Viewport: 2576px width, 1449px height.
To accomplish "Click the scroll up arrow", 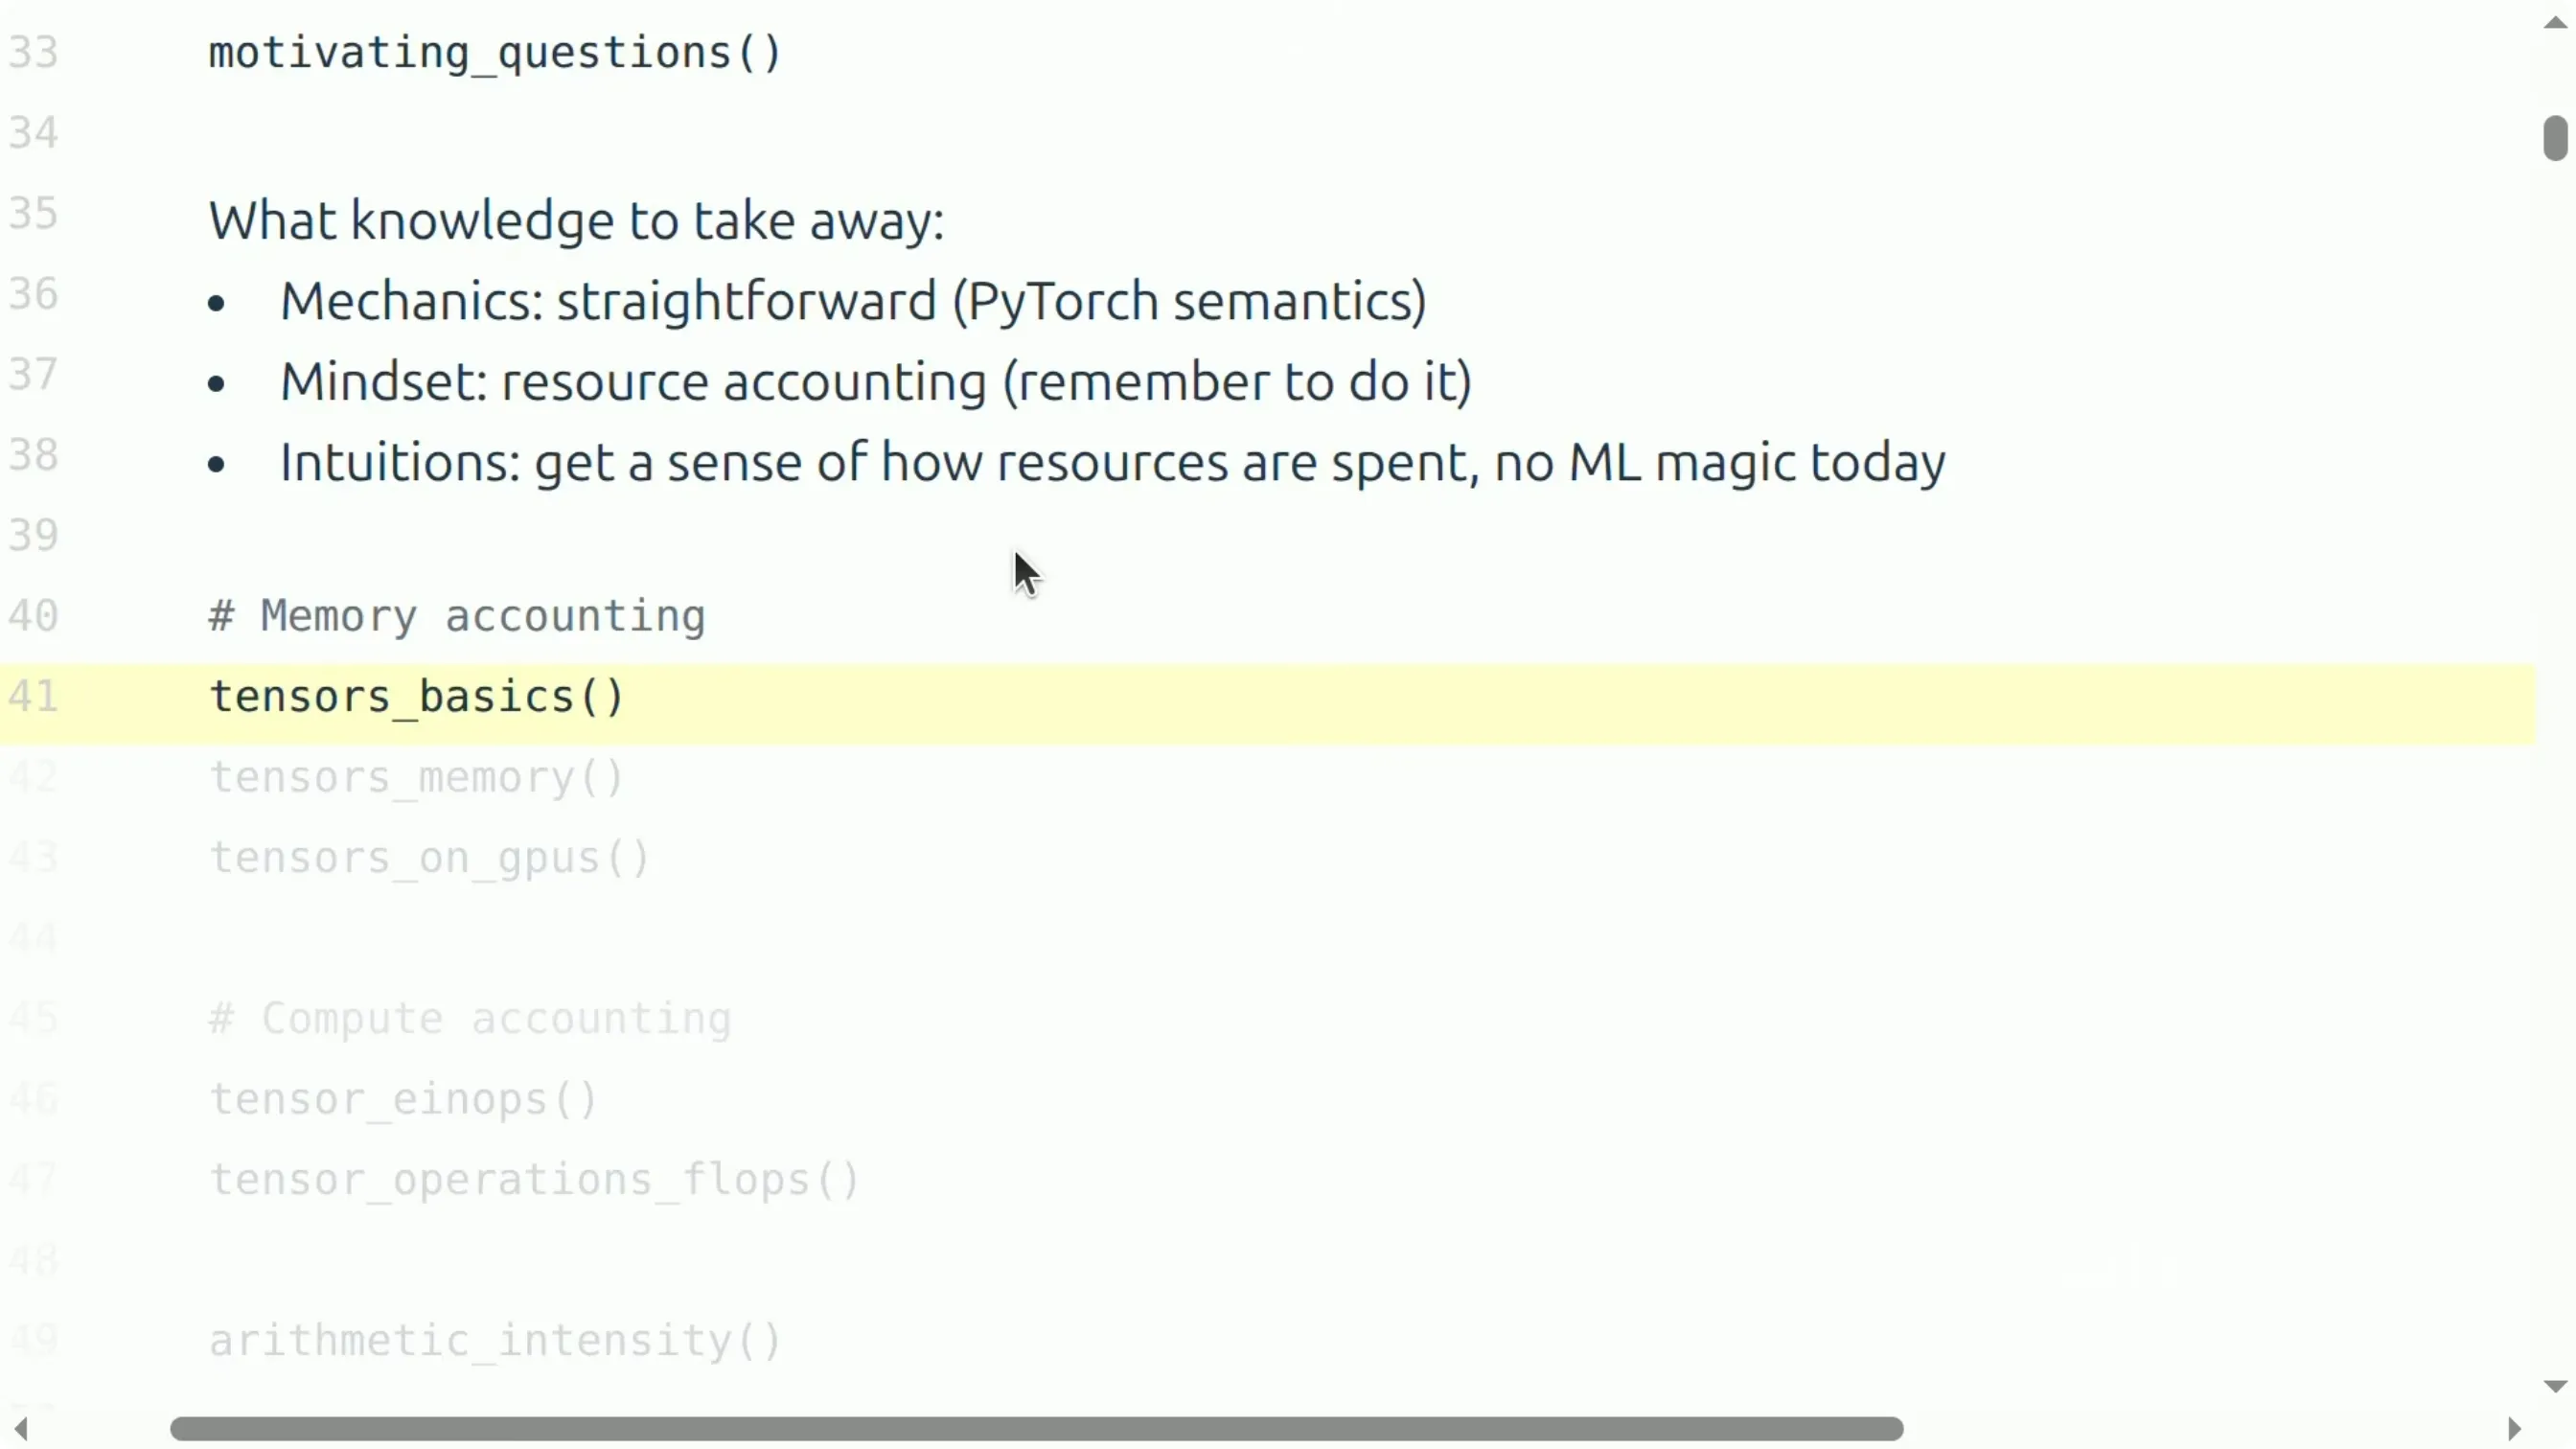I will point(2555,23).
